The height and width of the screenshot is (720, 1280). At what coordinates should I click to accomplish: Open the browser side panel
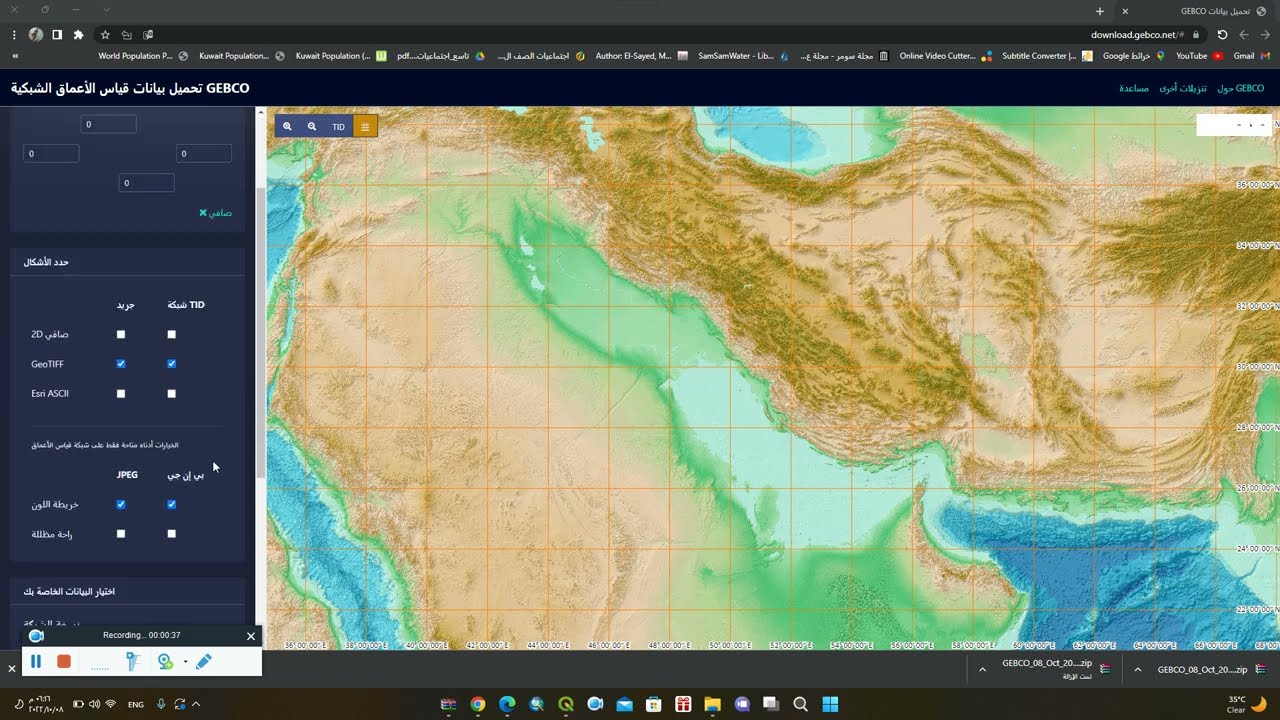tap(57, 34)
